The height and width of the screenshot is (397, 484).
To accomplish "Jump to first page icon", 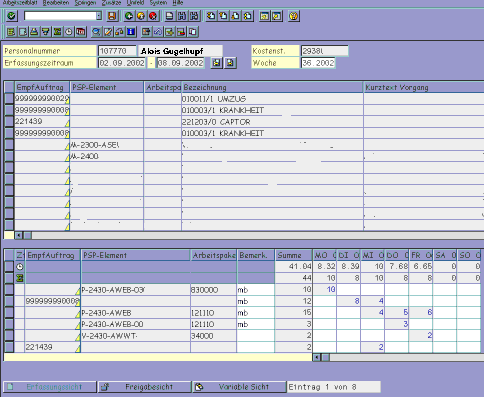I will point(211,16).
